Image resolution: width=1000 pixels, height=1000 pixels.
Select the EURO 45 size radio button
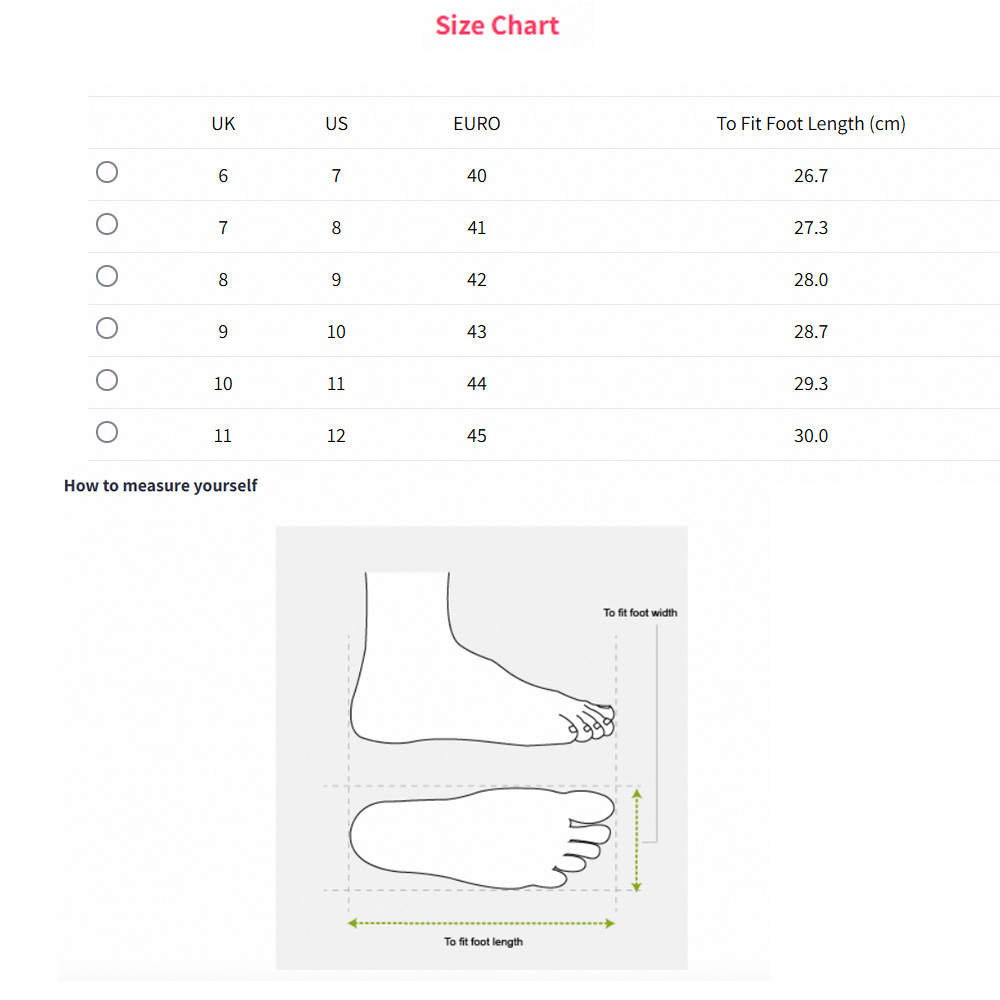coord(107,432)
